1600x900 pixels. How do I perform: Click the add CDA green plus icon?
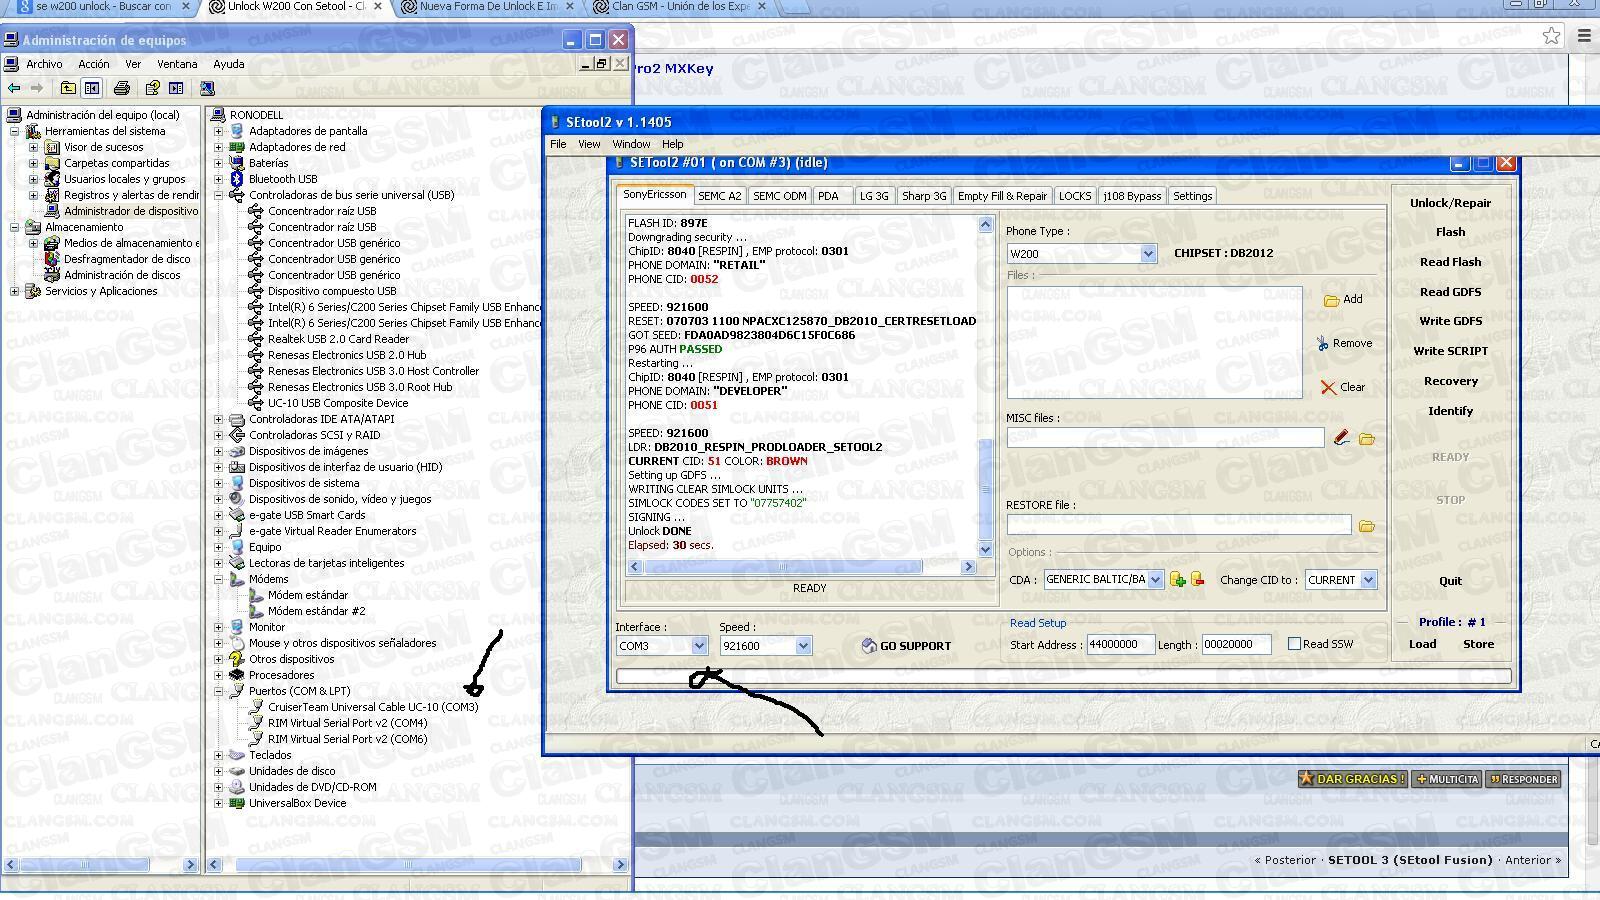[x=1177, y=580]
